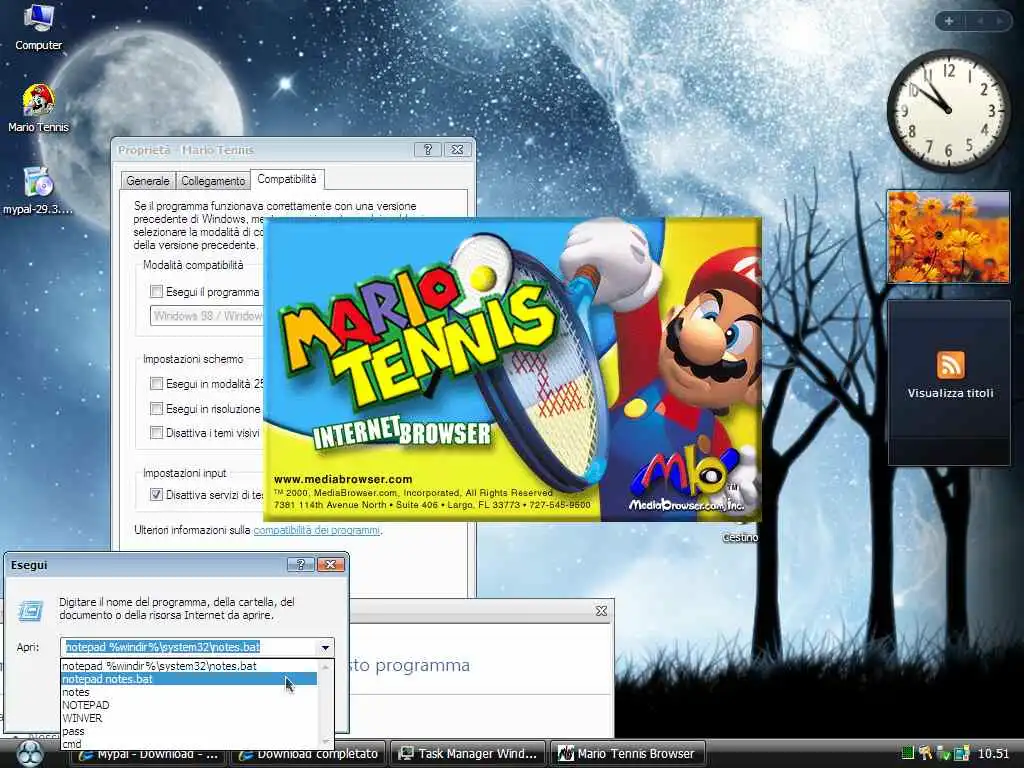The width and height of the screenshot is (1024, 768).
Task: Open Mypal - Download taskbar button
Action: 148,754
